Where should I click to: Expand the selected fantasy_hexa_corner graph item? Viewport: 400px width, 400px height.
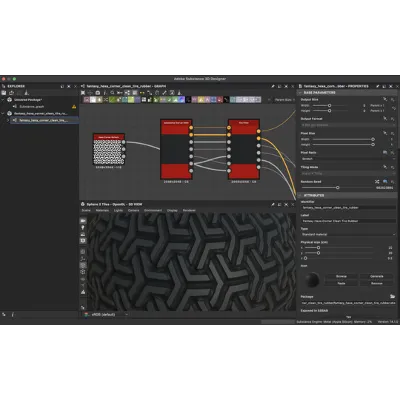click(x=8, y=120)
